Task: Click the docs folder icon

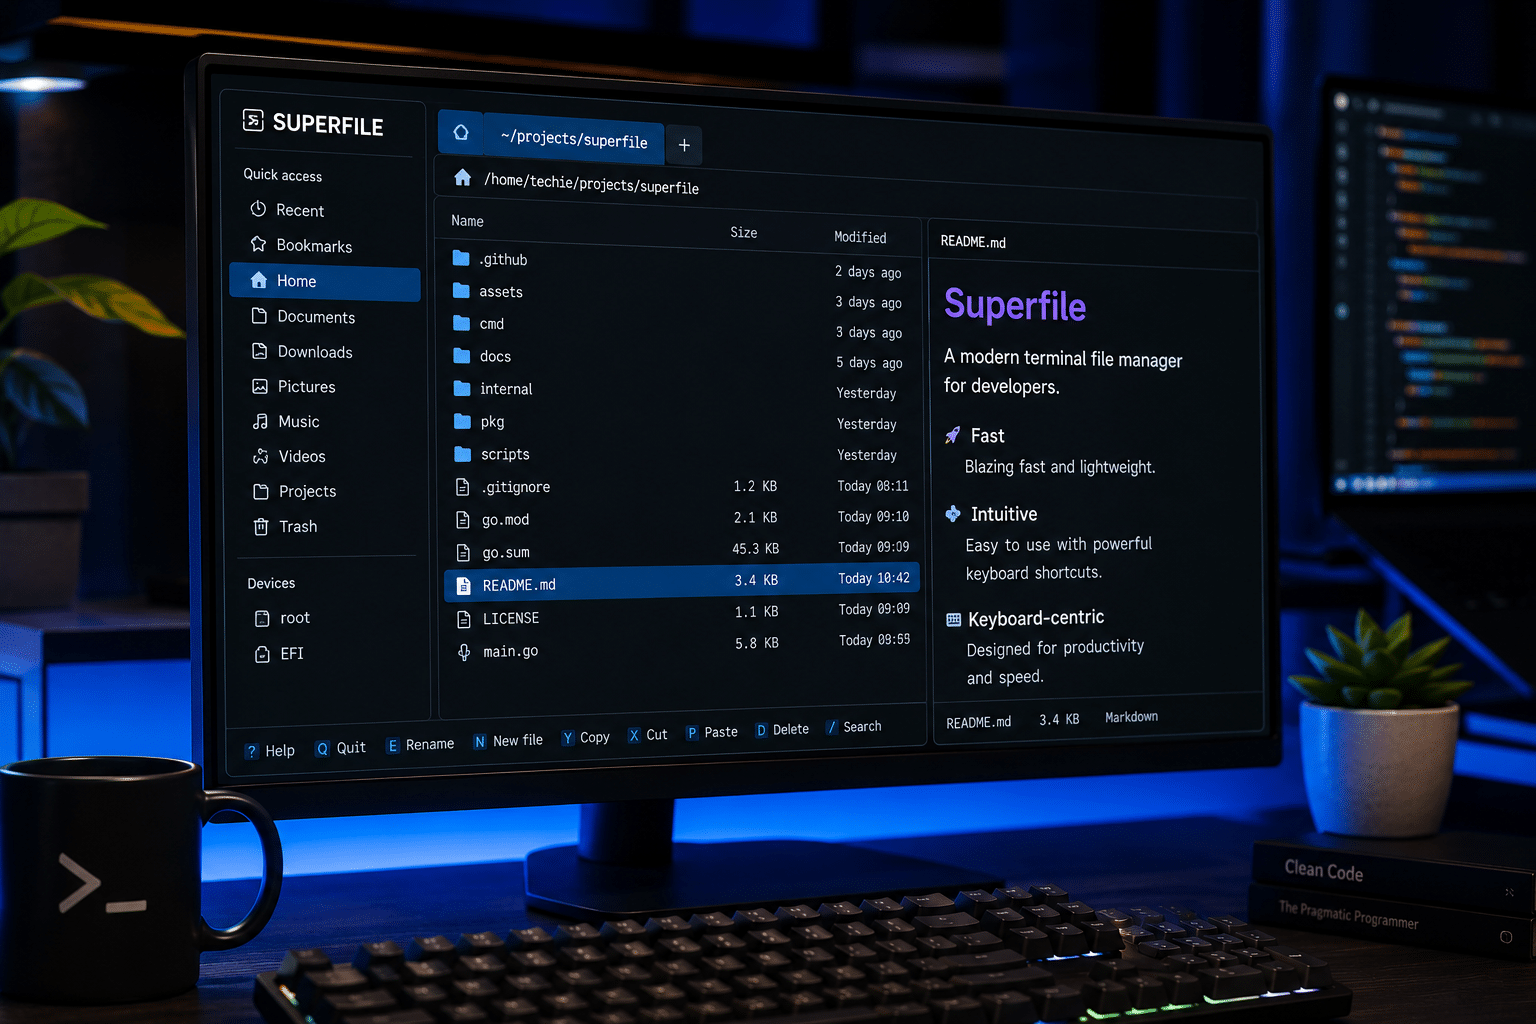Action: [461, 355]
